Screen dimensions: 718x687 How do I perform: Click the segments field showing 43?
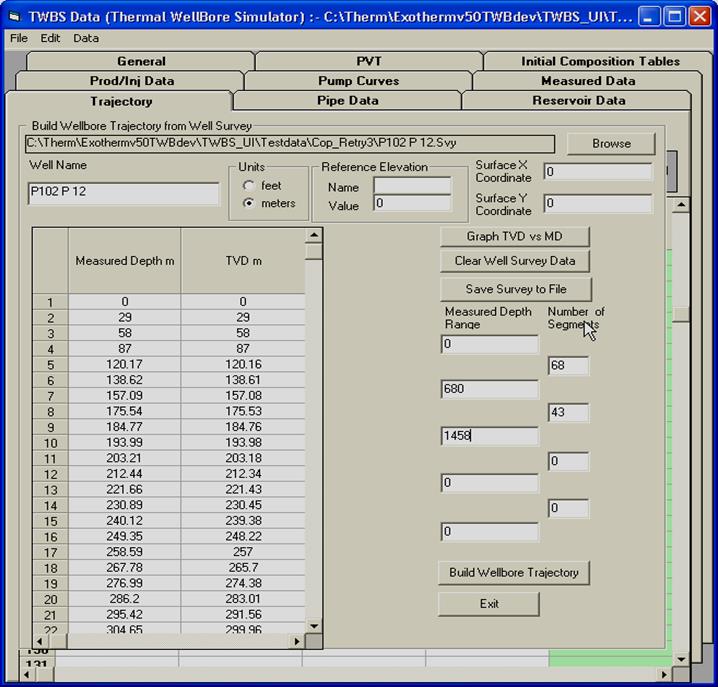(568, 412)
